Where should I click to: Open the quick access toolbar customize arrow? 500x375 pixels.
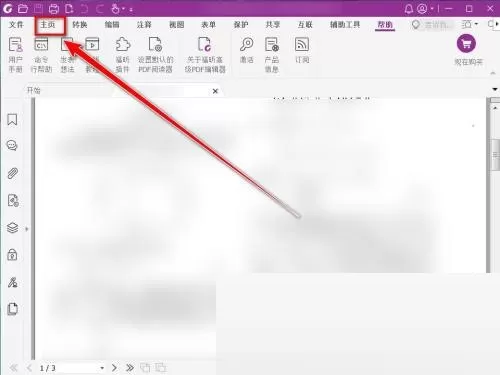pos(131,10)
